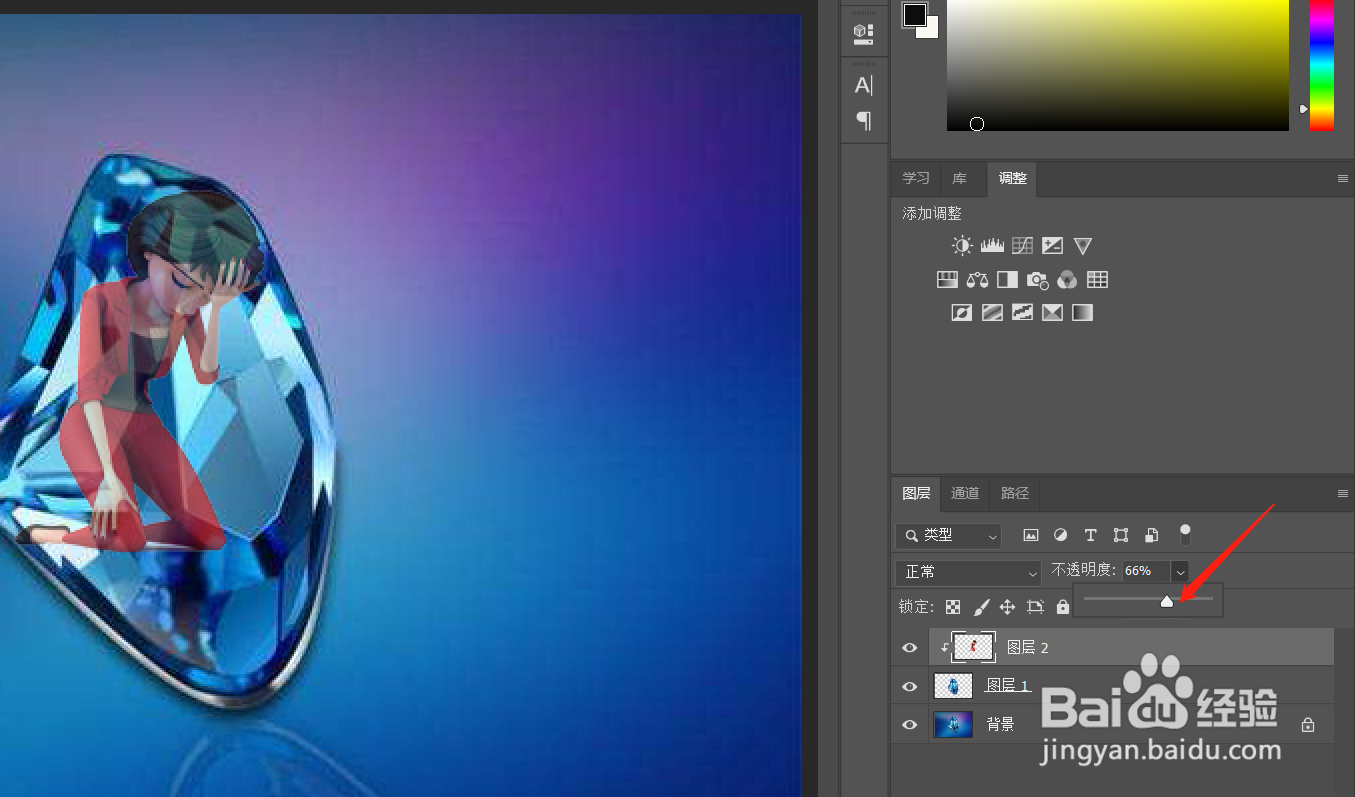Lock artboard nesting
This screenshot has width=1355, height=797.
coord(1035,607)
